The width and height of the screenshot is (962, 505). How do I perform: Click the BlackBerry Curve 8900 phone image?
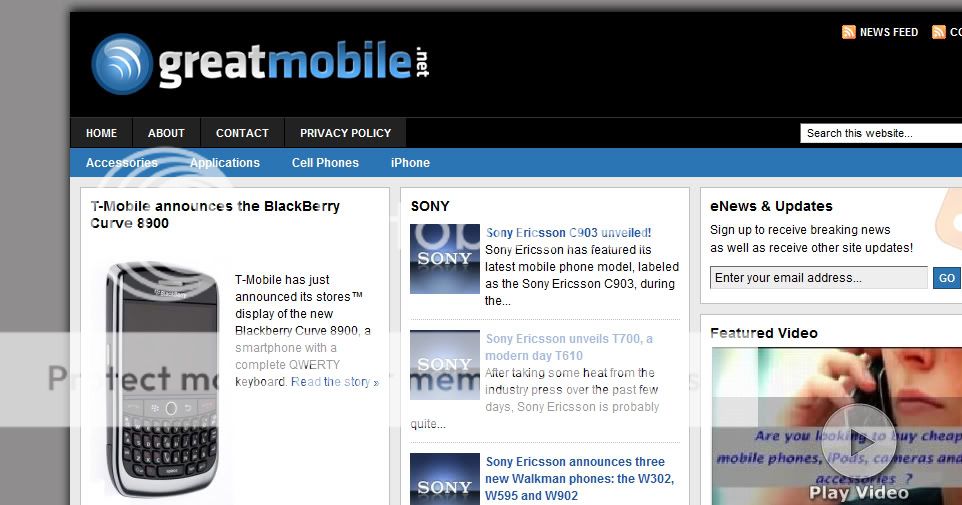click(x=162, y=379)
